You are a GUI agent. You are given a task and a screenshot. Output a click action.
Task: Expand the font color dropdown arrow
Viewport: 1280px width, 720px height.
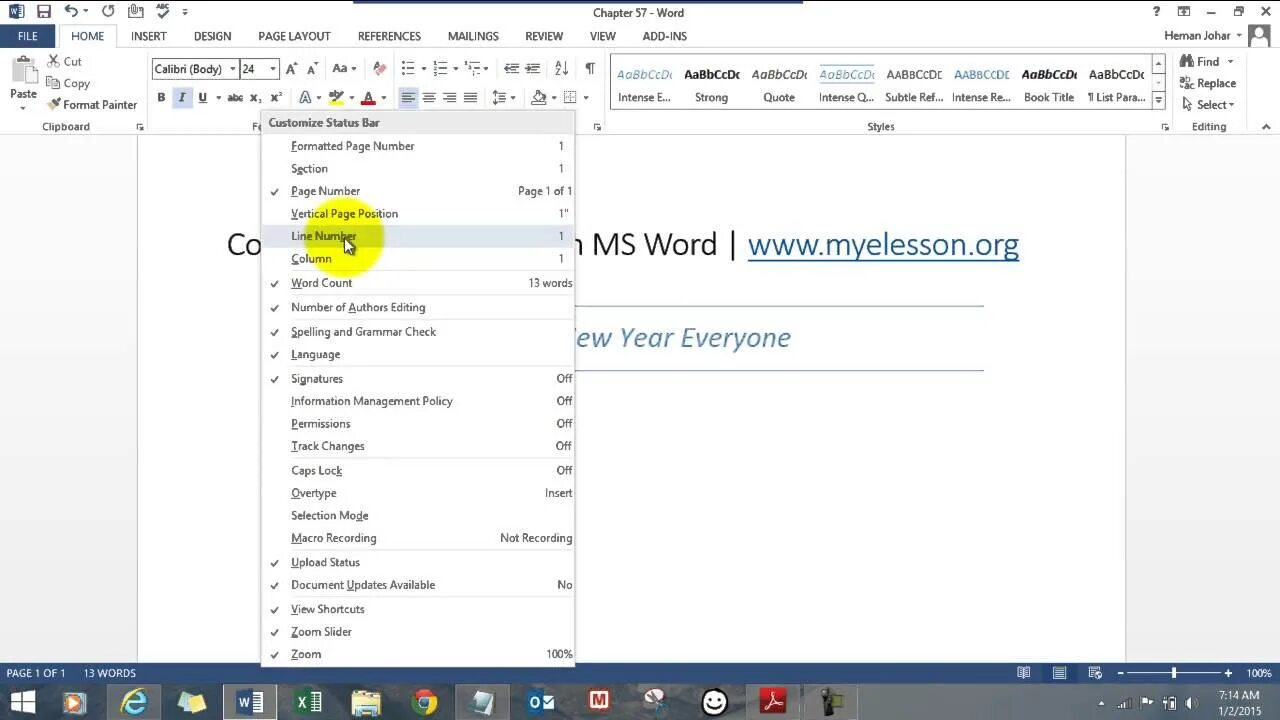pyautogui.click(x=384, y=98)
